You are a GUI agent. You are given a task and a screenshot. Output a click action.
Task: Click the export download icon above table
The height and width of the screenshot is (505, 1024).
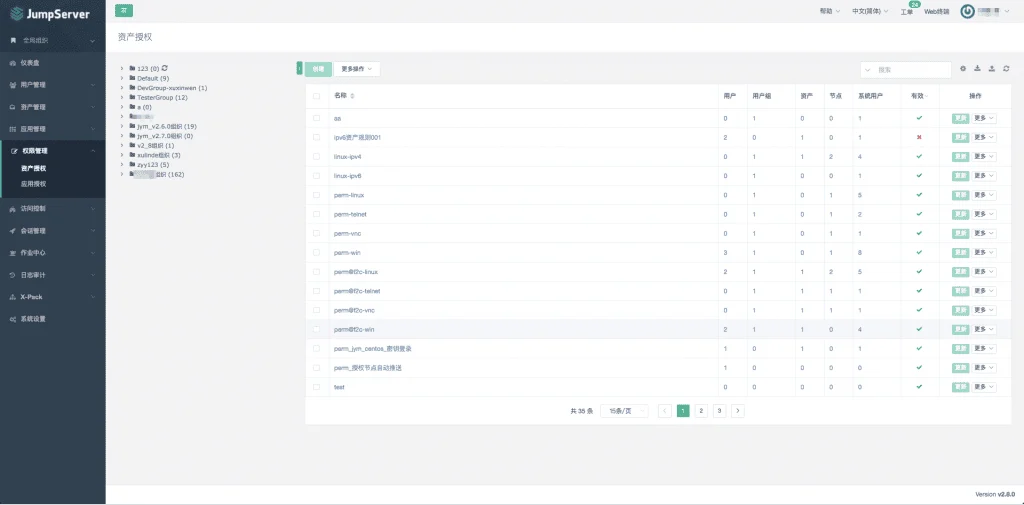coord(978,69)
